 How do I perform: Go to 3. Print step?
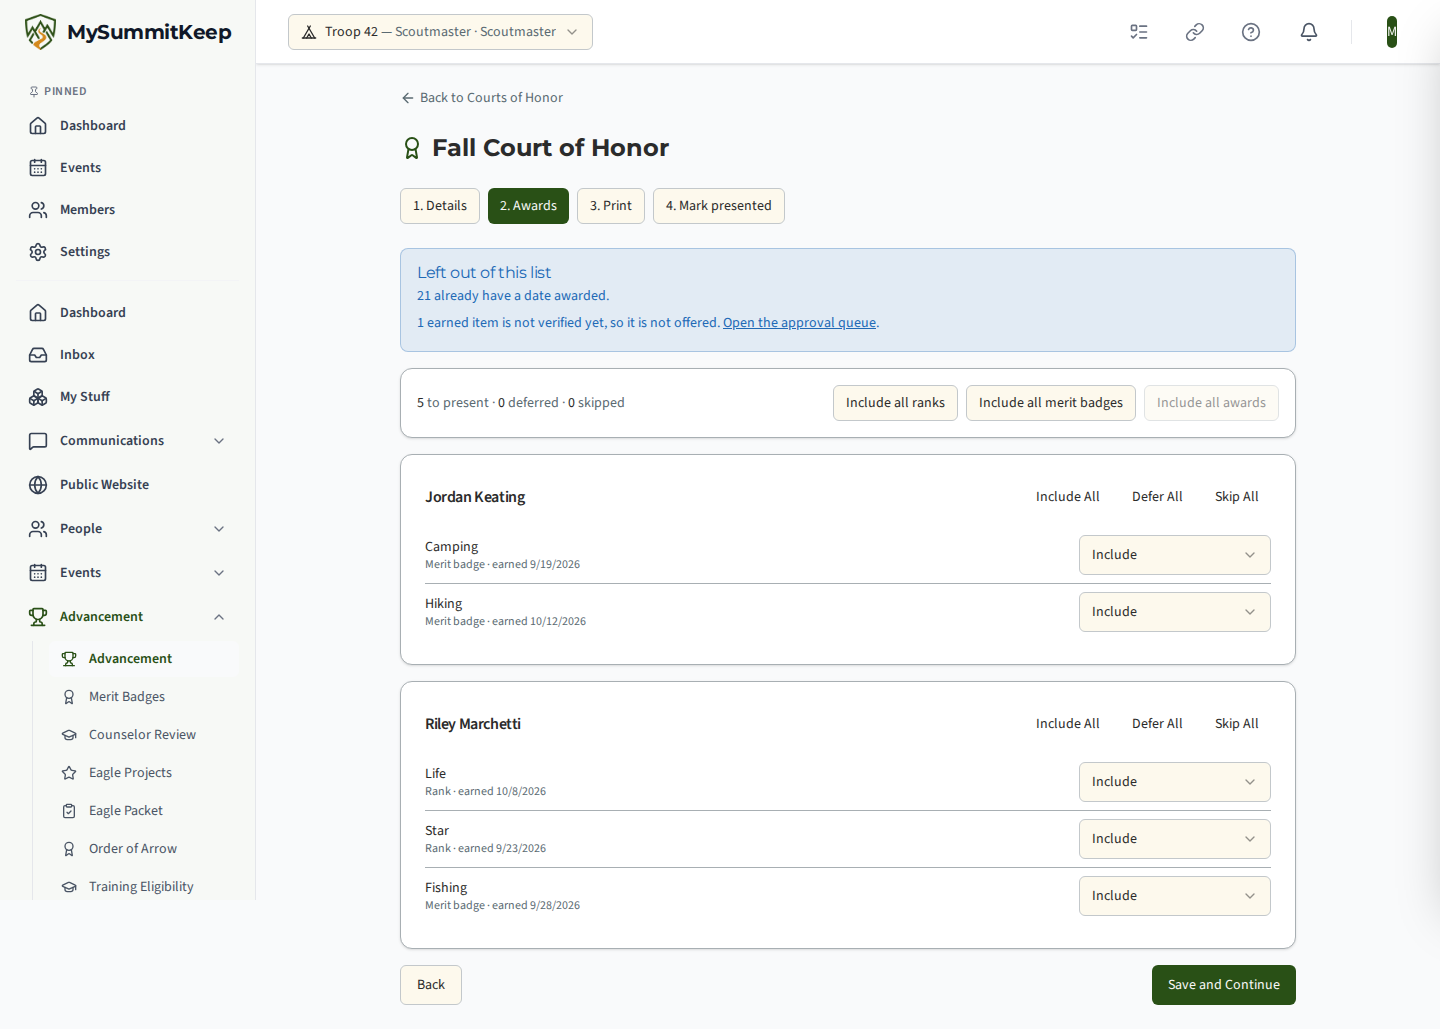click(x=611, y=206)
